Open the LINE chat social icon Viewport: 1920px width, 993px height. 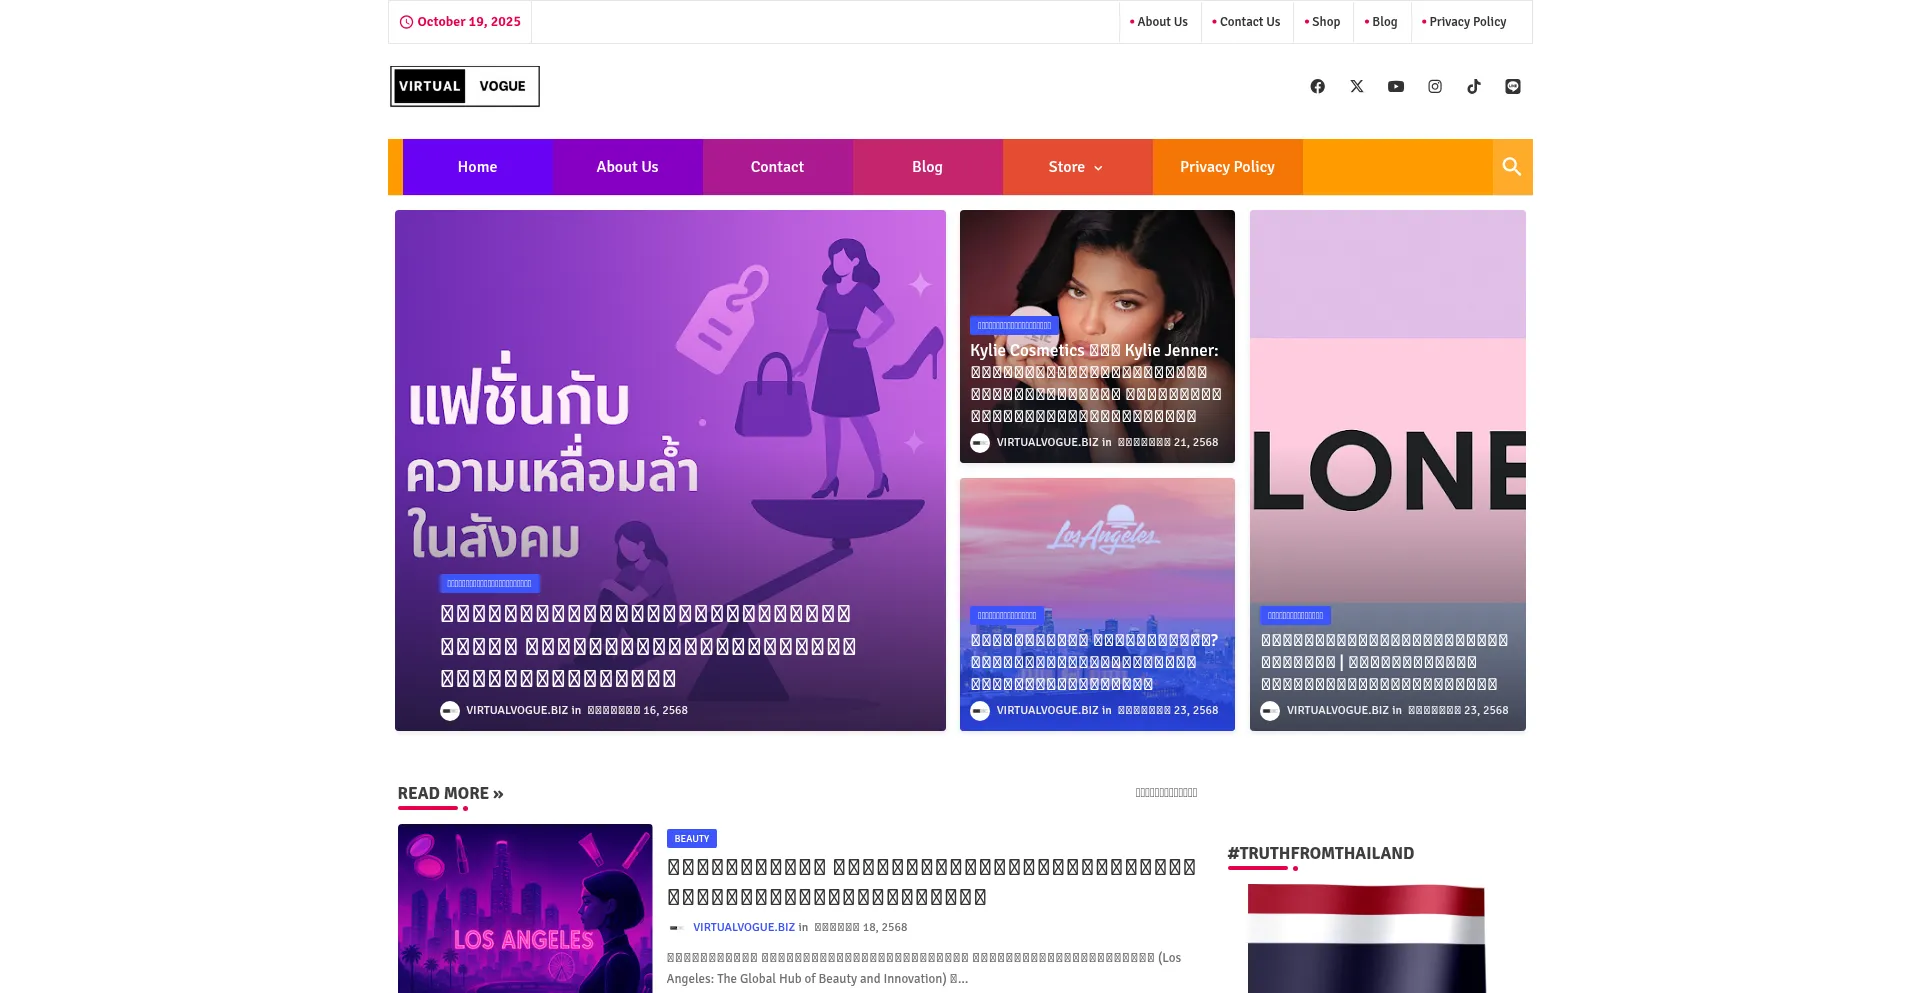[1512, 87]
